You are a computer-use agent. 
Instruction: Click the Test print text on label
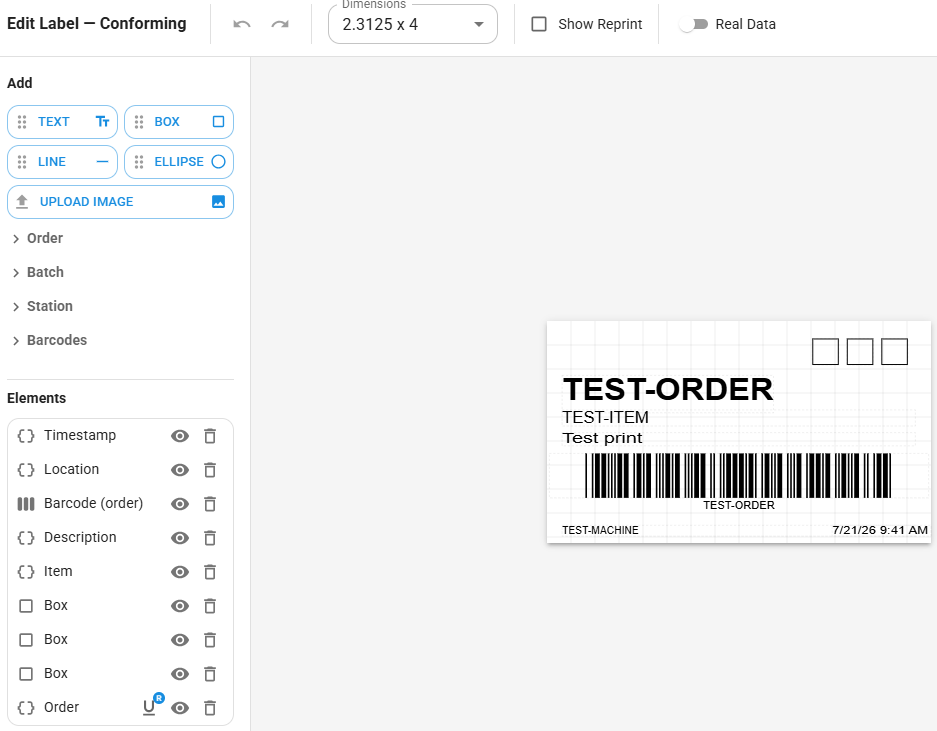pyautogui.click(x=602, y=438)
